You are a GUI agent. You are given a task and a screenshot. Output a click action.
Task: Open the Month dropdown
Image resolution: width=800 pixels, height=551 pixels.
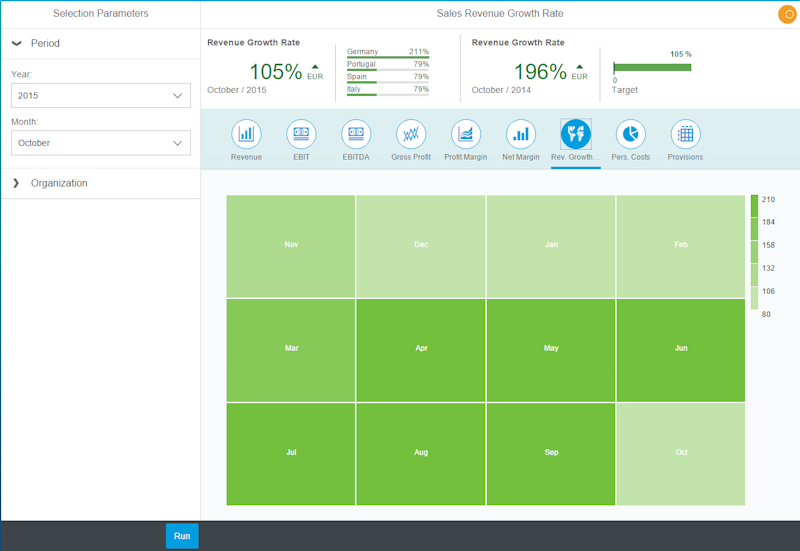tap(100, 143)
